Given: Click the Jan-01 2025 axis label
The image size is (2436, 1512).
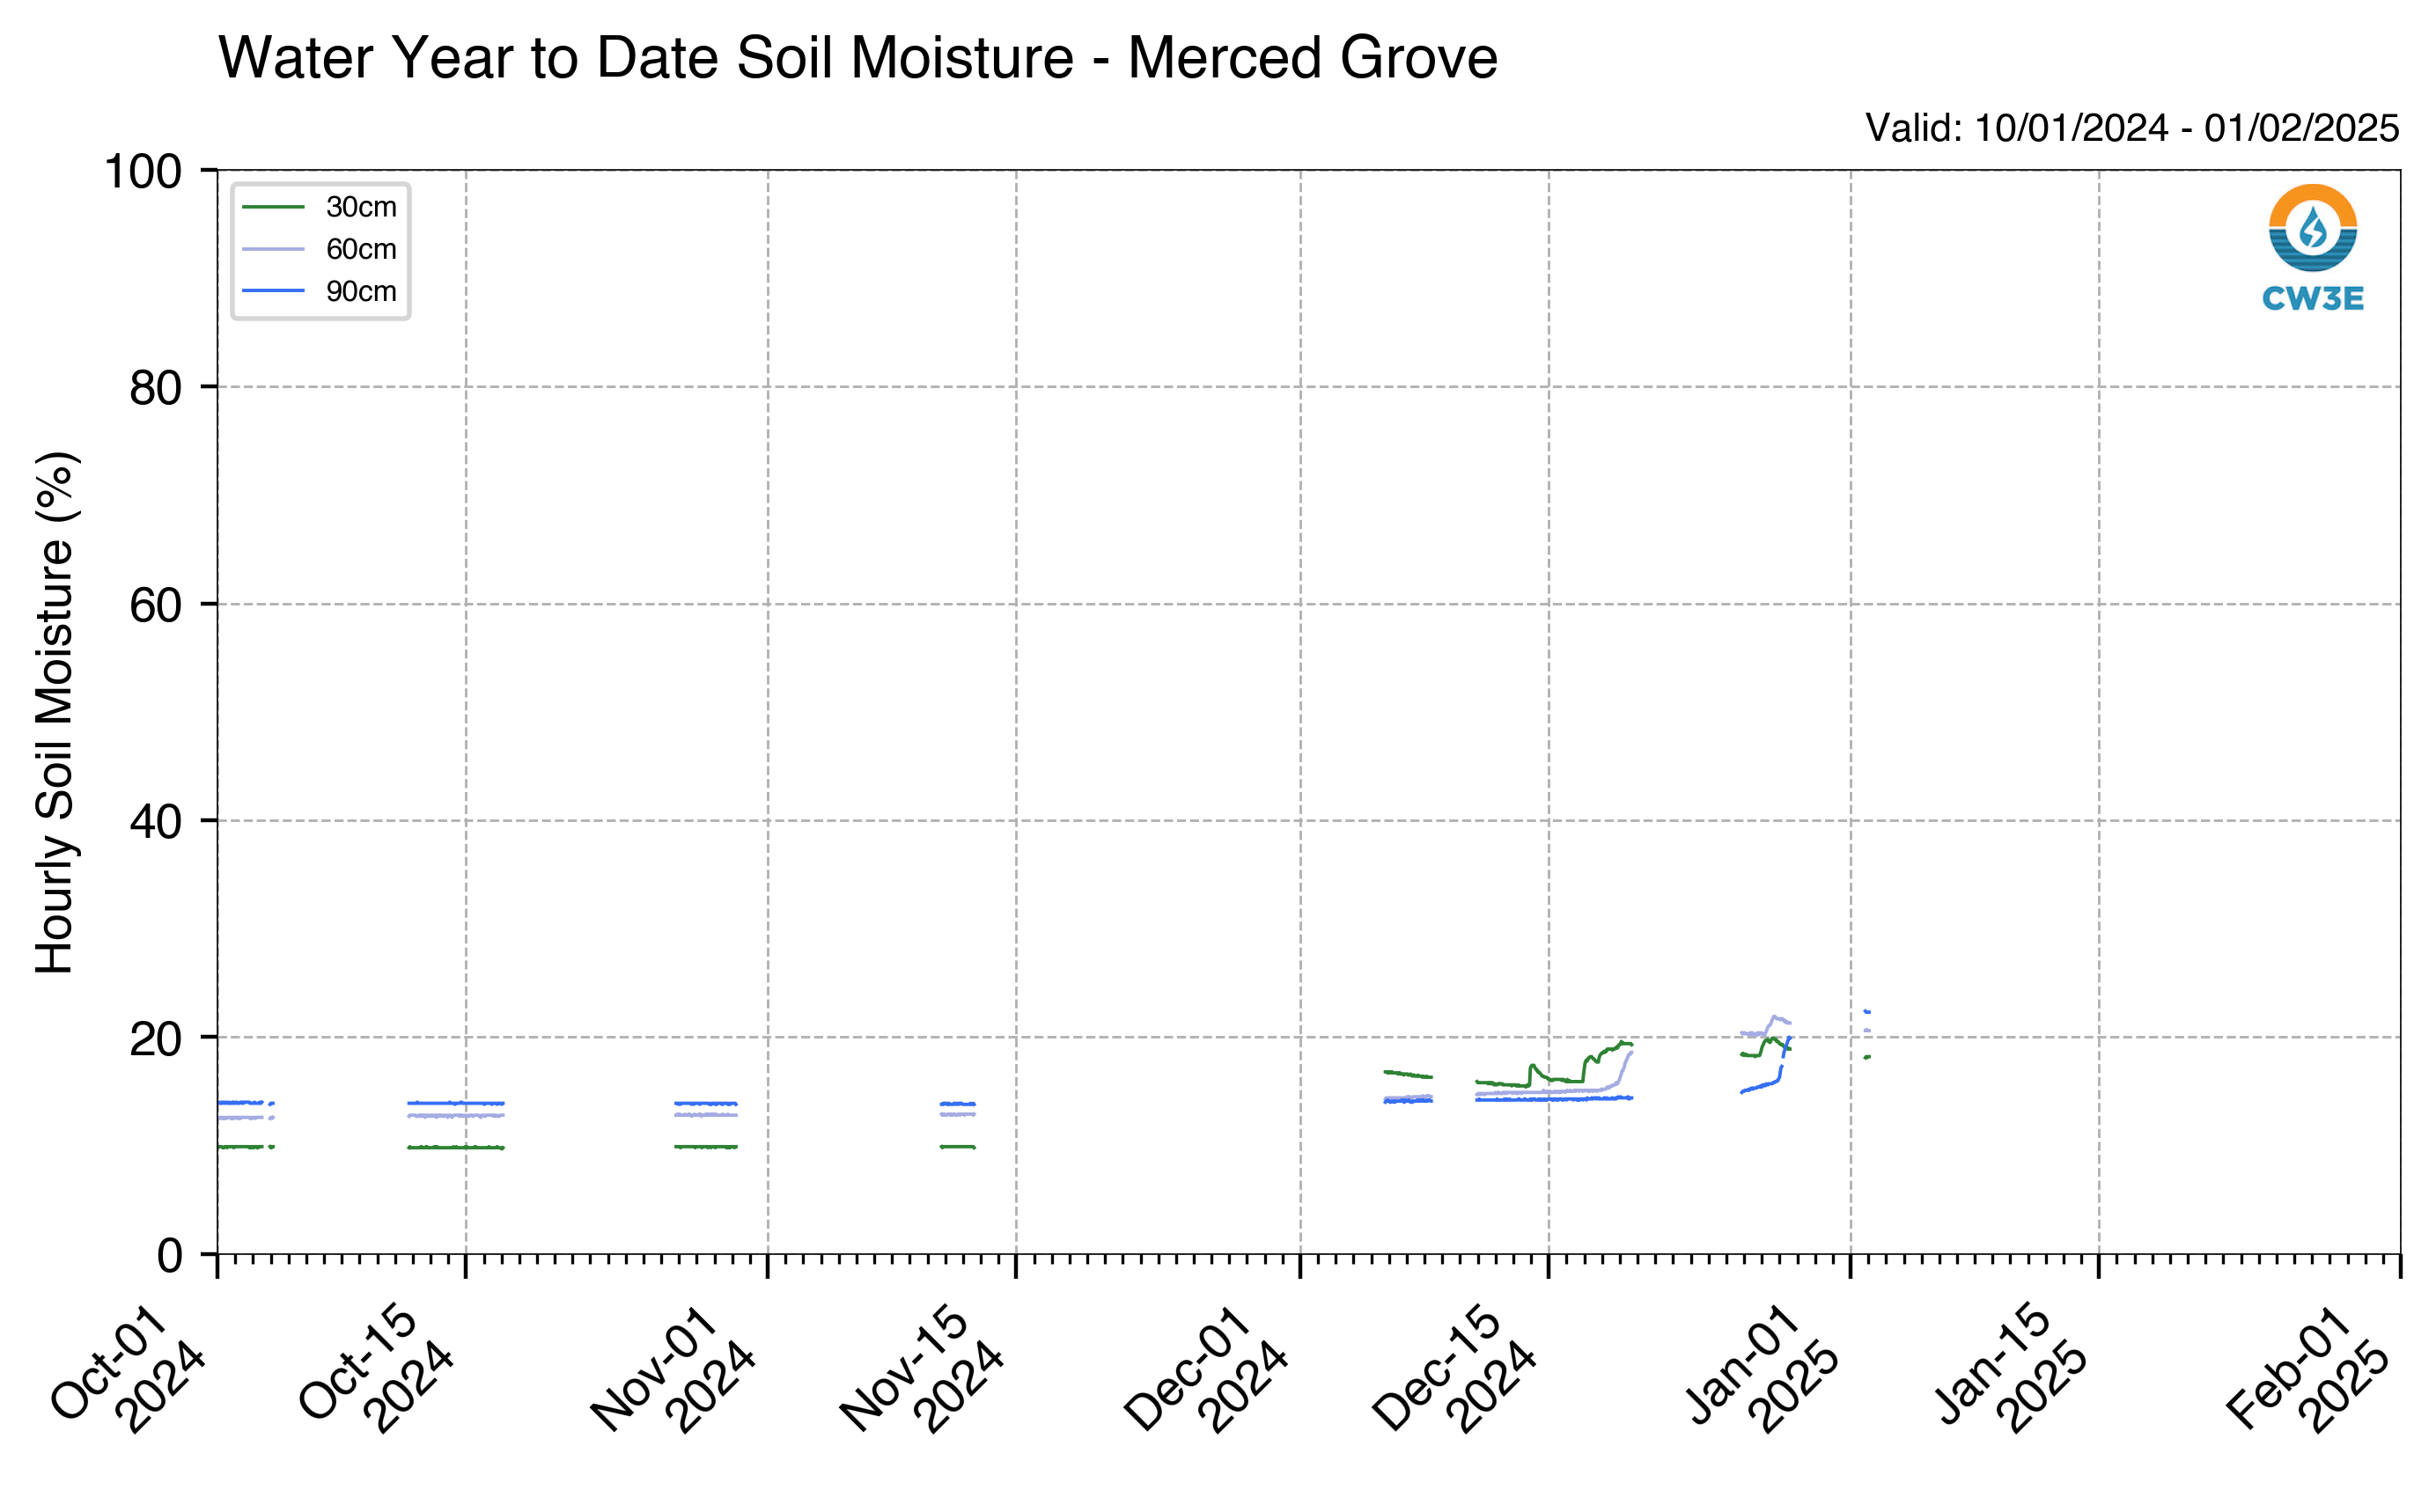Looking at the screenshot, I should click(x=1762, y=1368).
